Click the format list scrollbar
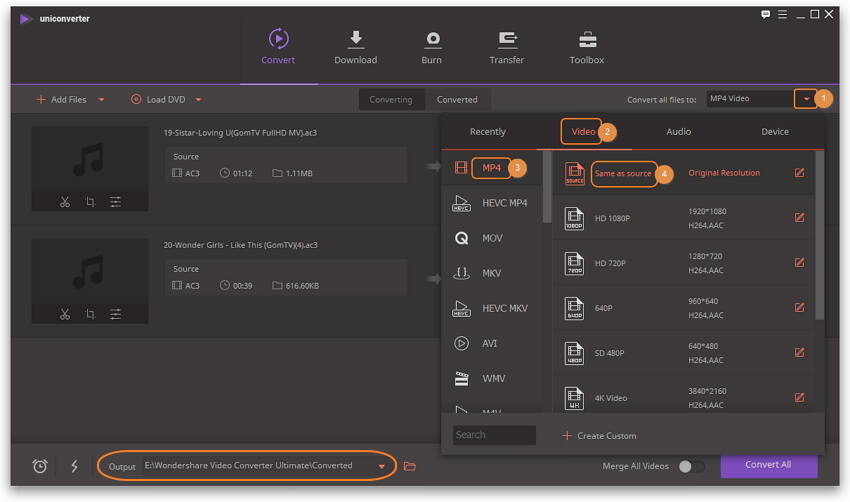This screenshot has height=502, width=850. [547, 187]
